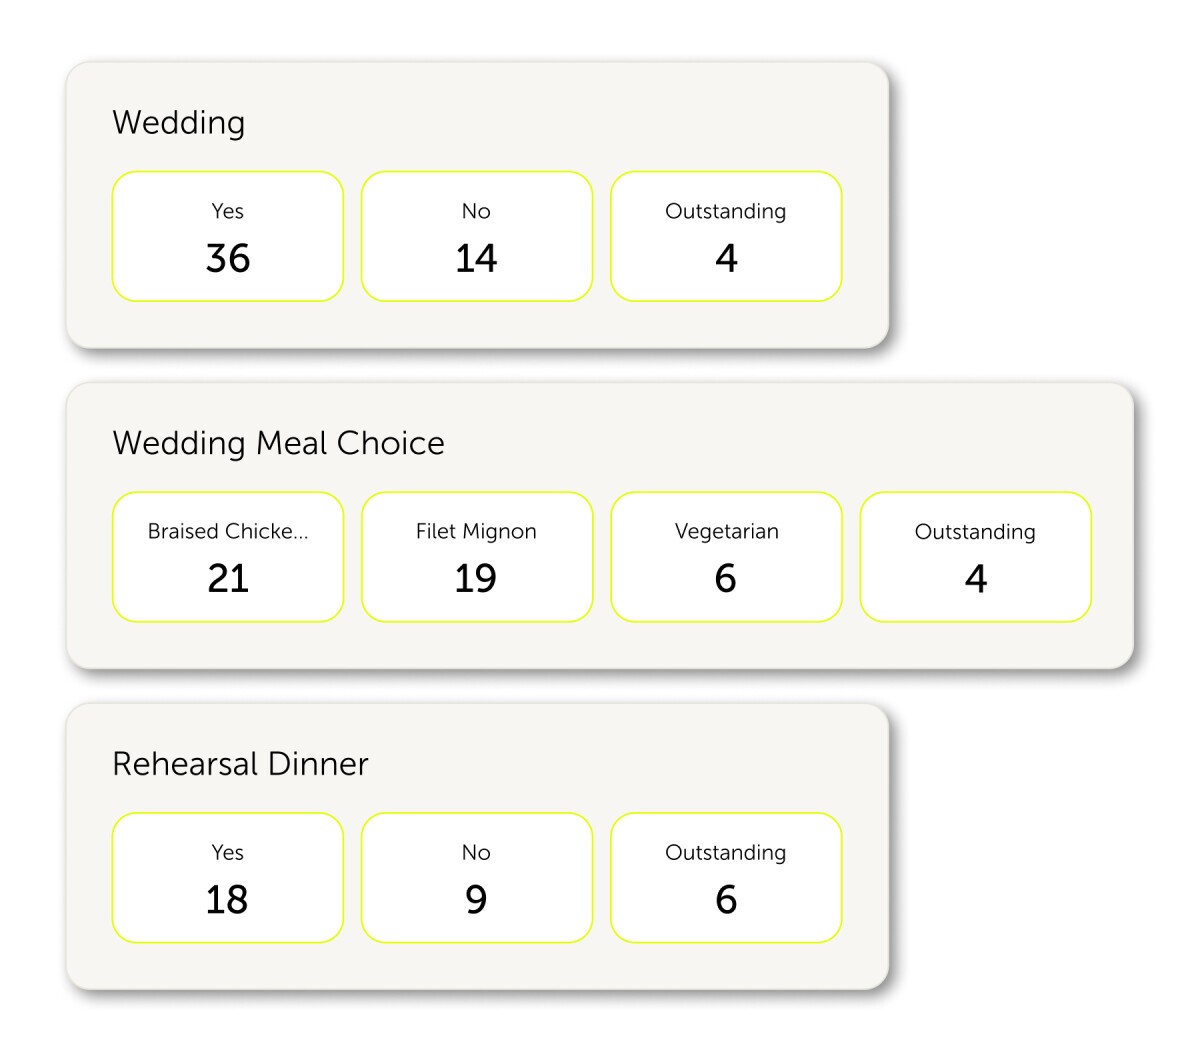This screenshot has height=1050, width=1200.
Task: Open the Wedding Yes responses card
Action: click(227, 236)
